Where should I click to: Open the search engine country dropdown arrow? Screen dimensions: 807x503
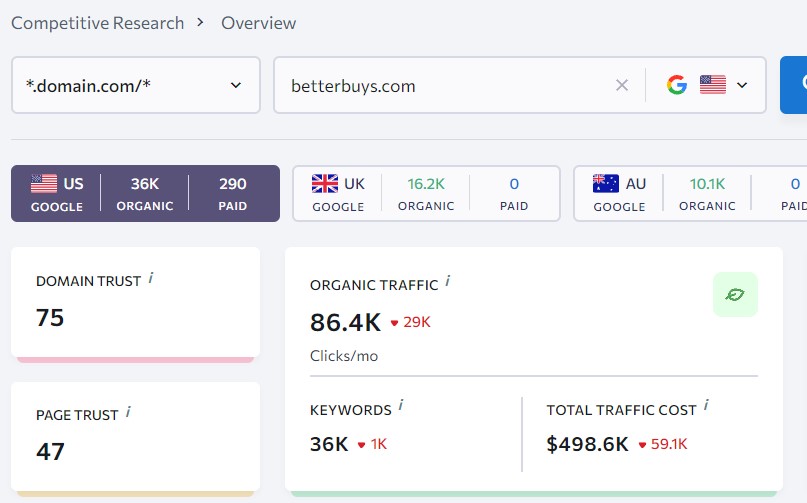tap(742, 85)
